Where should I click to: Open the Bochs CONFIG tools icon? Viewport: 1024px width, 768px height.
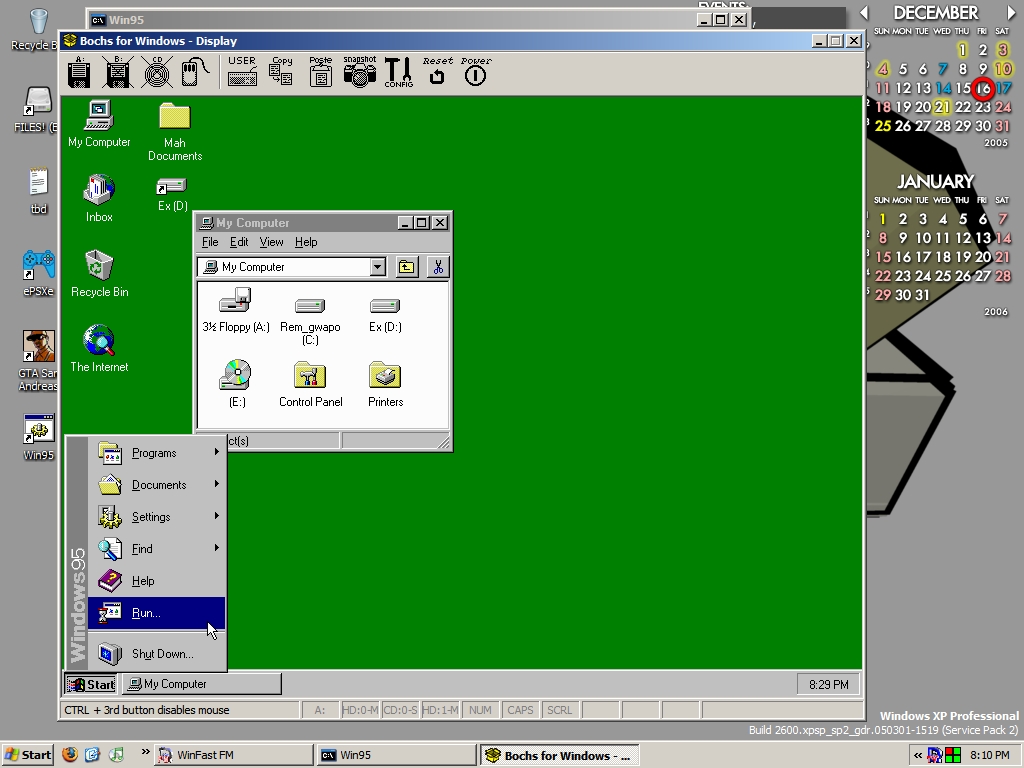pyautogui.click(x=398, y=72)
